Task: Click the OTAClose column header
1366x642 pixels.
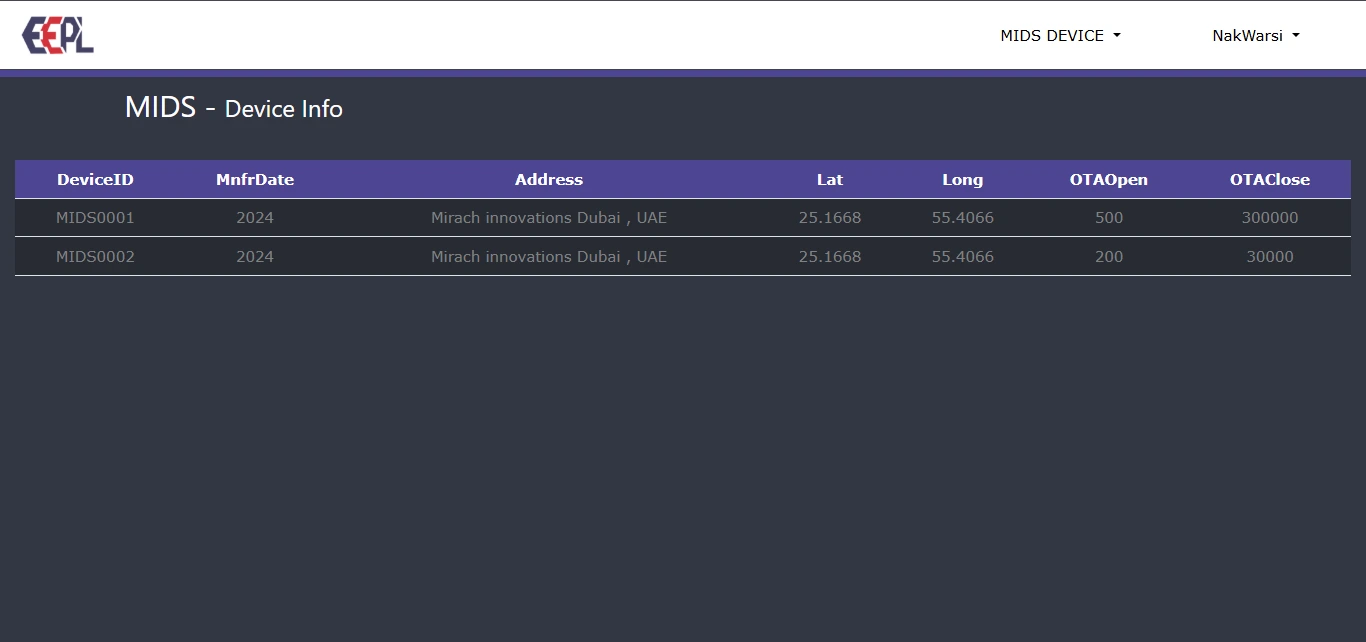Action: point(1270,180)
